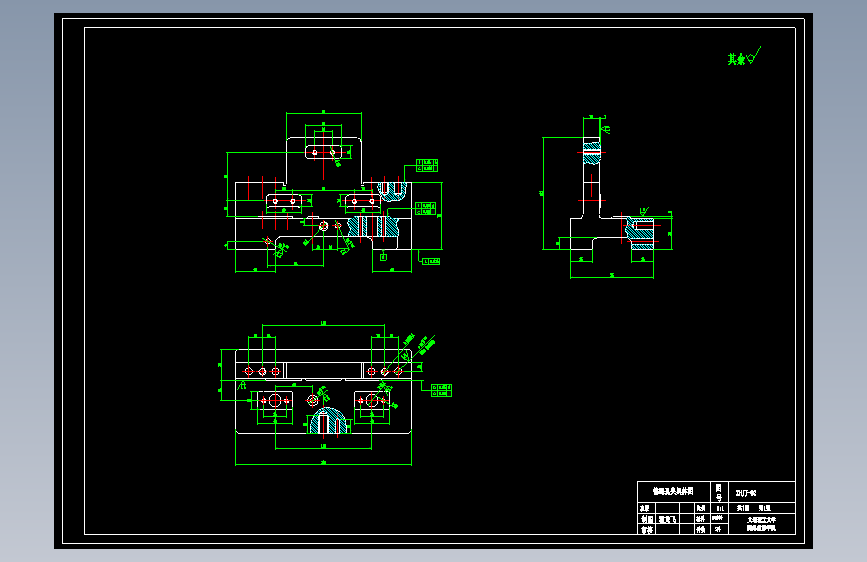Select the dome-shaped hatched section of the plan view
The image size is (867, 562).
coord(329,421)
